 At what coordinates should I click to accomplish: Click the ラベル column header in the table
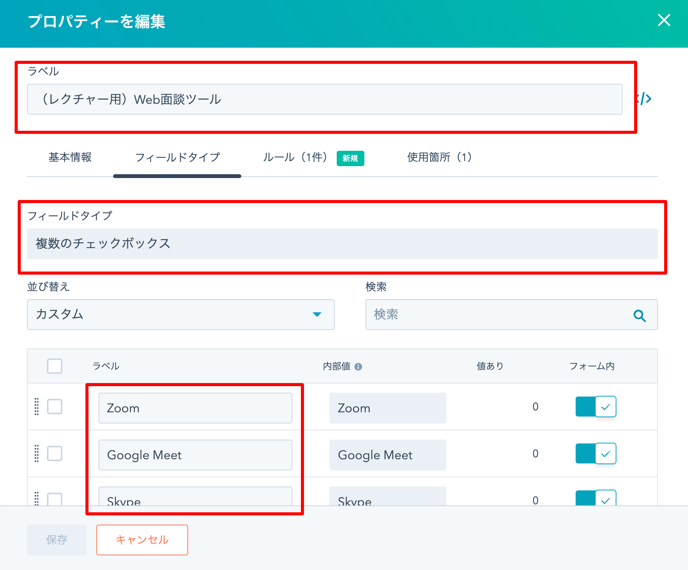pos(106,366)
